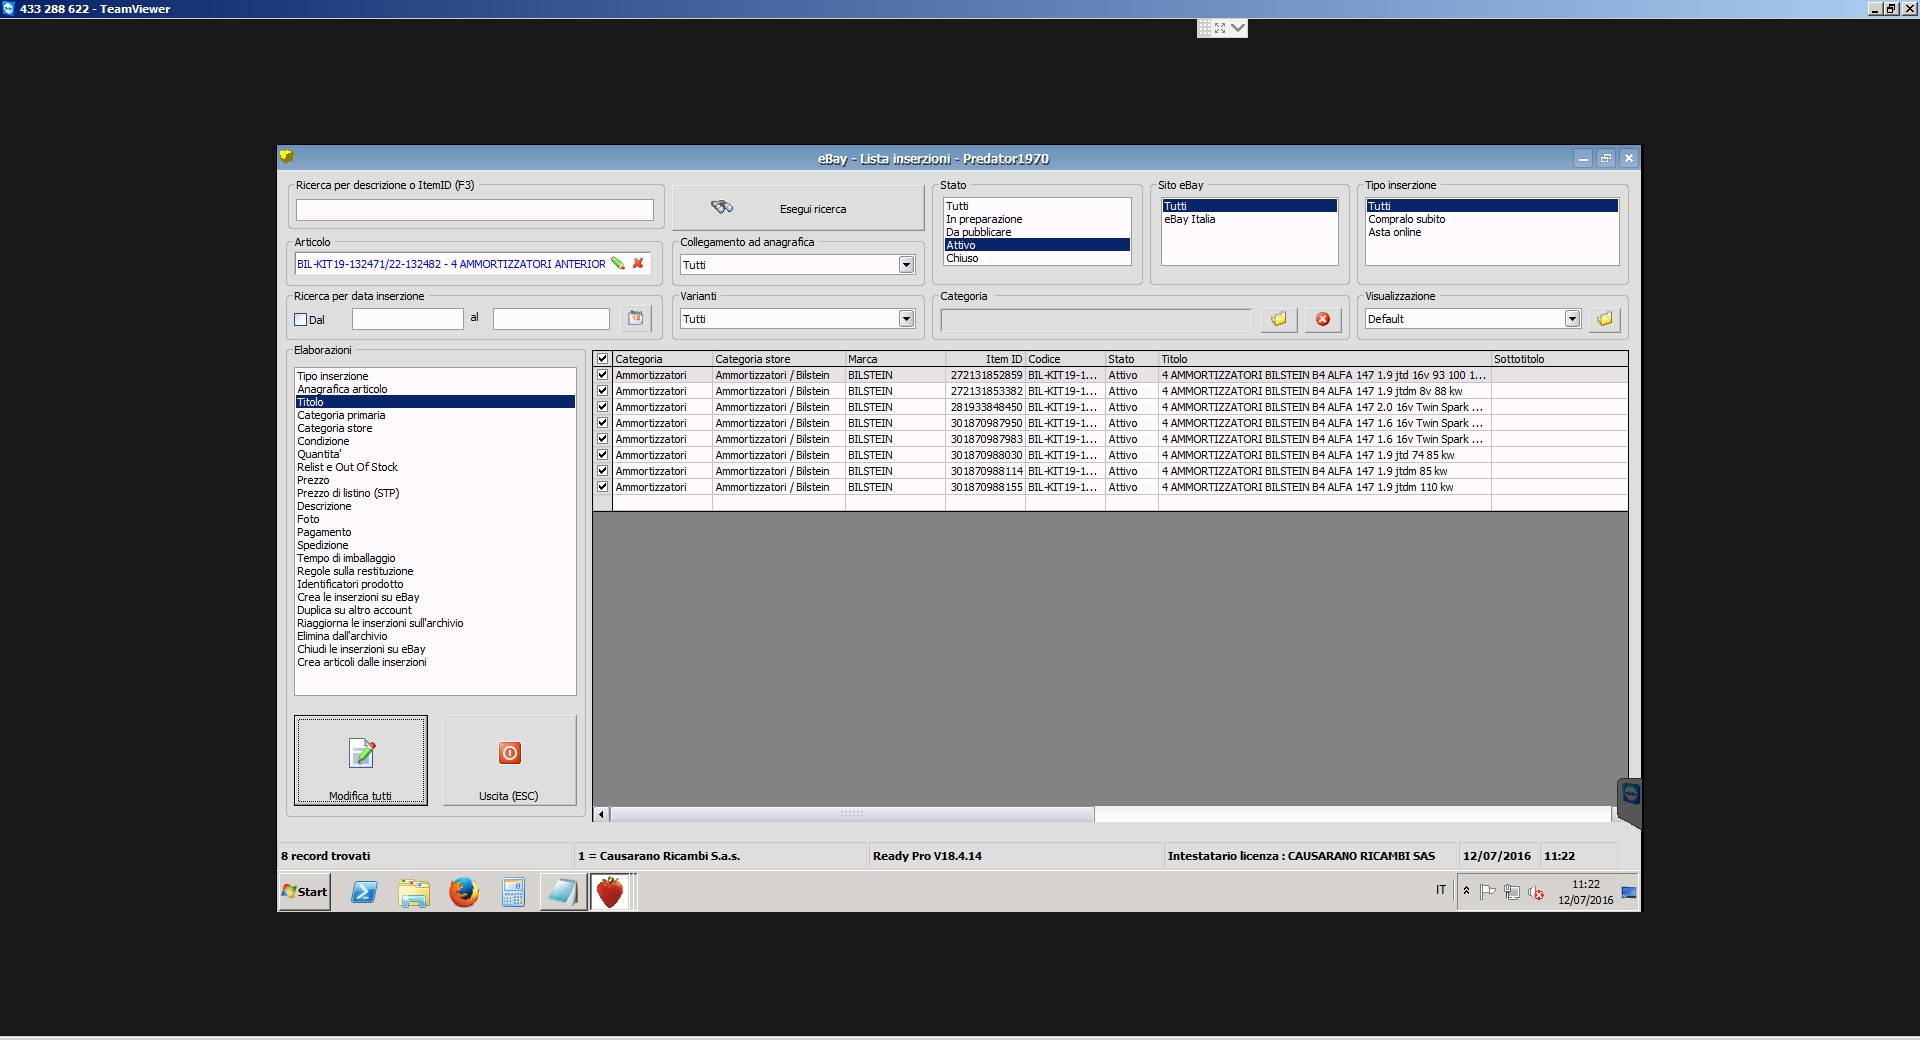Click the horizontal scrollbar under the table
This screenshot has width=1920, height=1040.
pyautogui.click(x=852, y=814)
